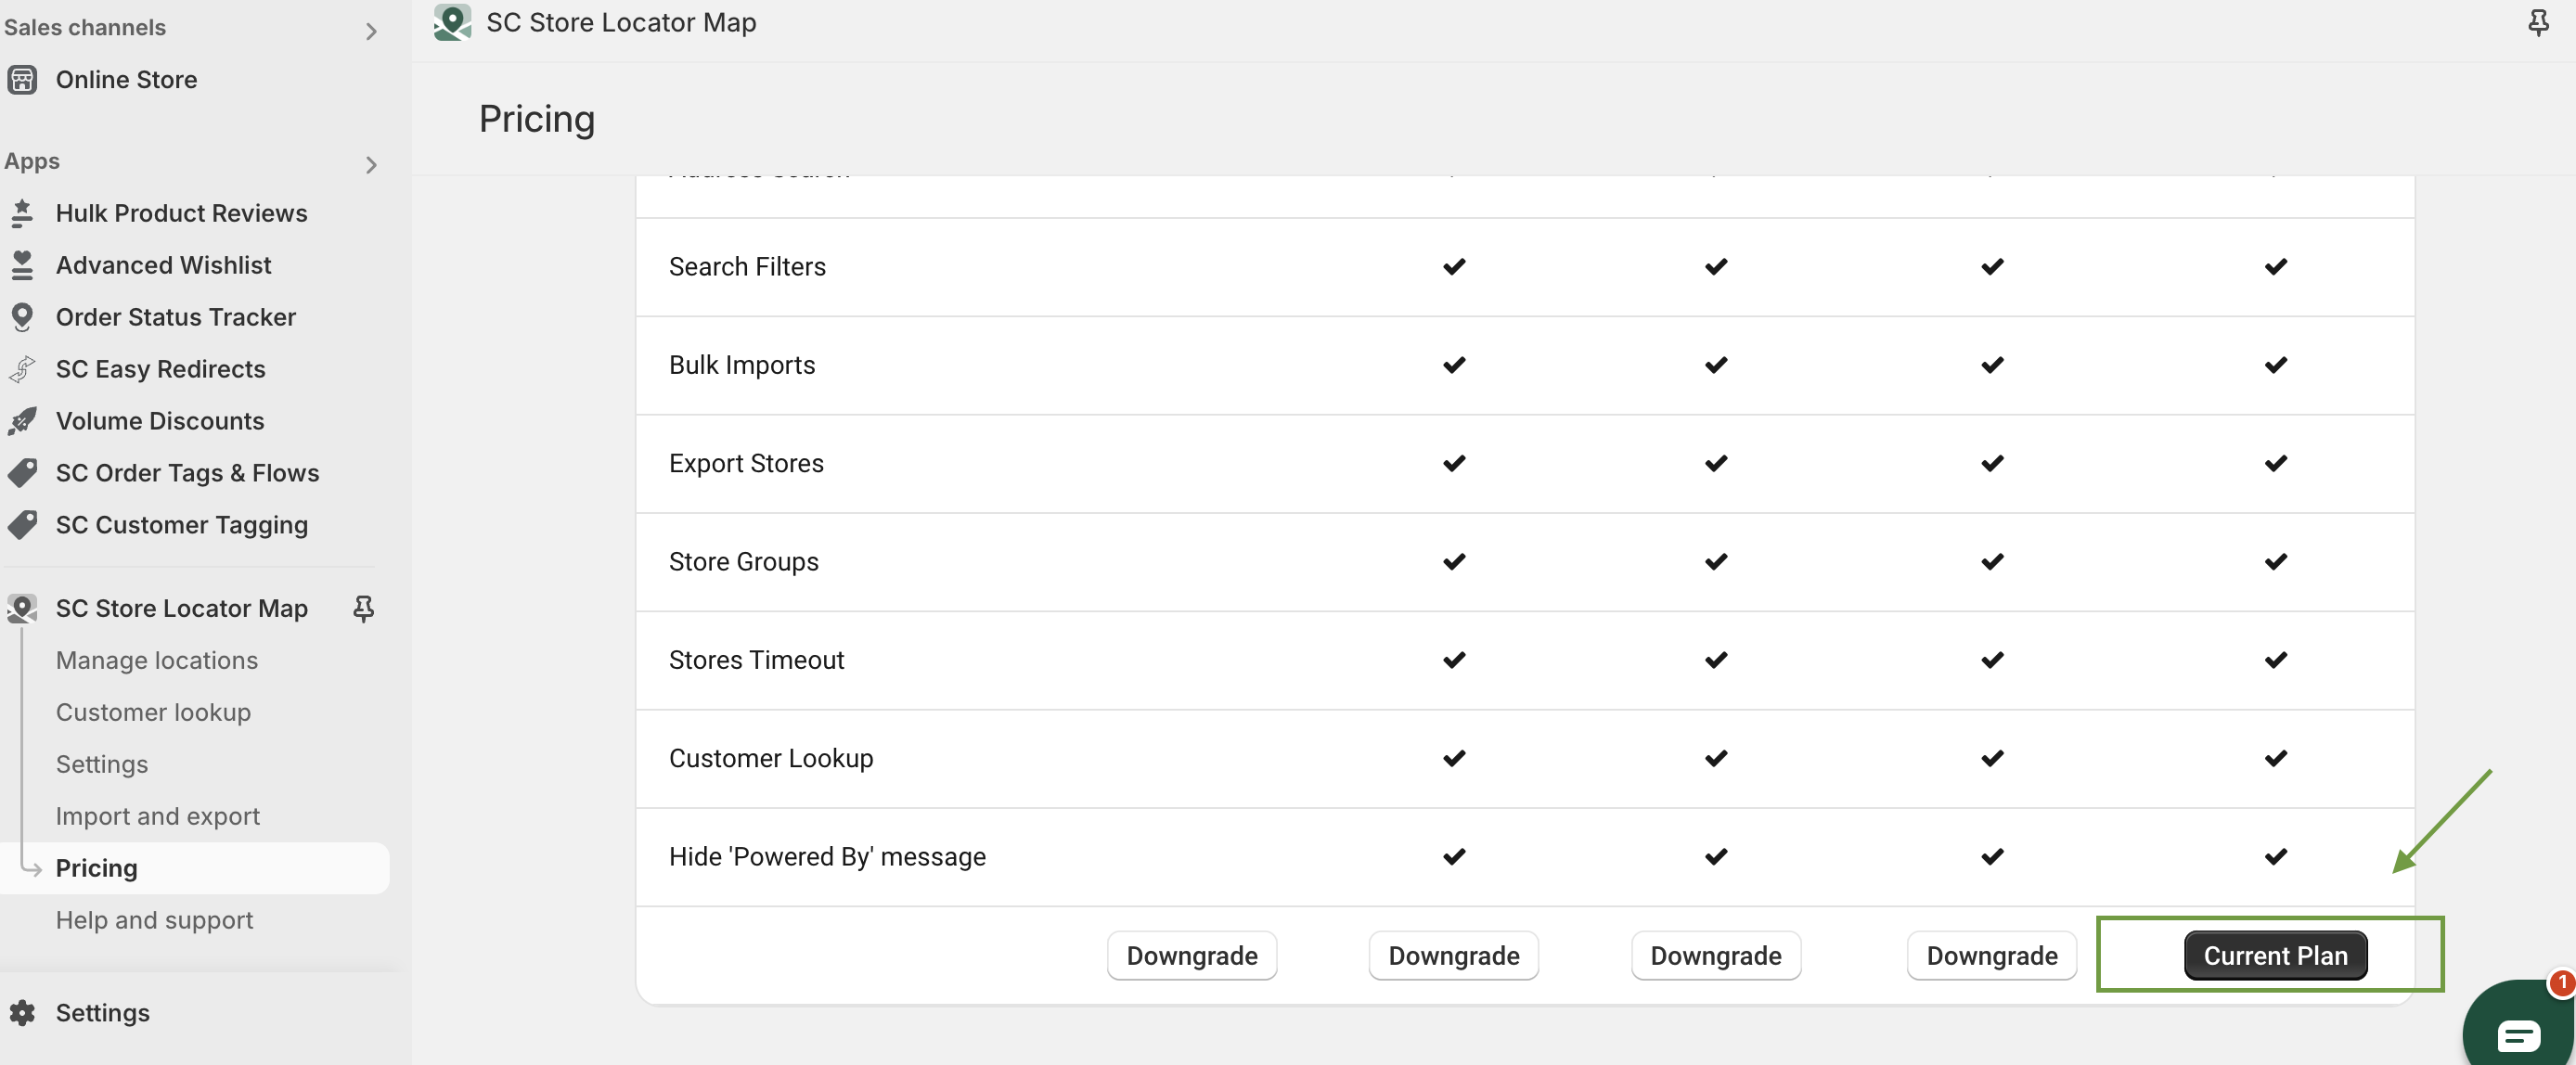Click the Order Status Tracker pin icon
The width and height of the screenshot is (2576, 1065).
pyautogui.click(x=22, y=317)
